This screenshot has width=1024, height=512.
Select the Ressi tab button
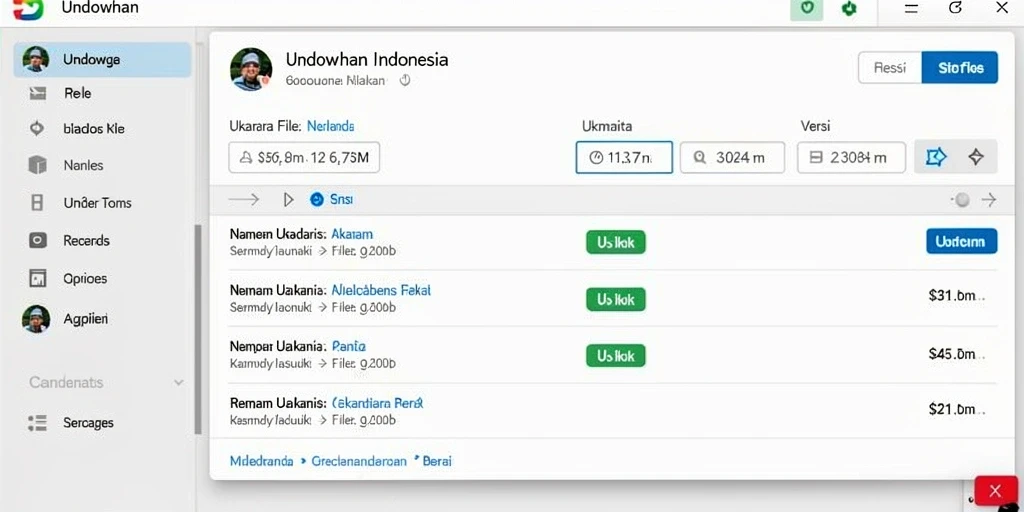pyautogui.click(x=889, y=67)
